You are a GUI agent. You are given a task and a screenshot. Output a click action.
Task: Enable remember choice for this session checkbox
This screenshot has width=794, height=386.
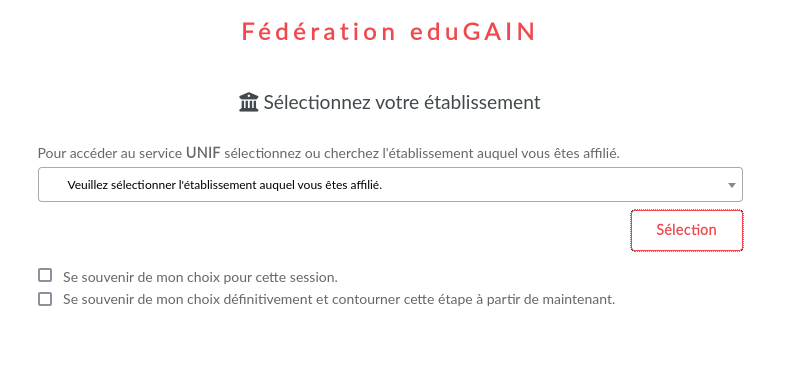pyautogui.click(x=45, y=275)
